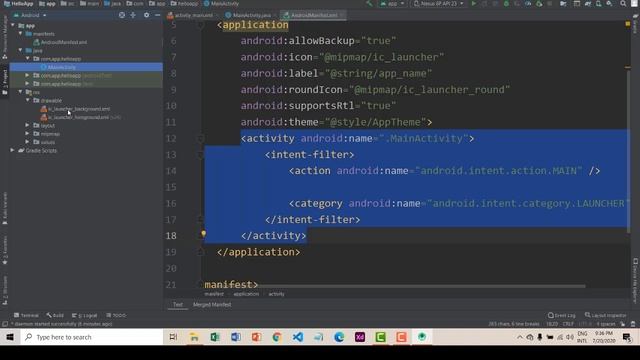Open the TODO tool window
This screenshot has width=640, height=360.
point(116,315)
